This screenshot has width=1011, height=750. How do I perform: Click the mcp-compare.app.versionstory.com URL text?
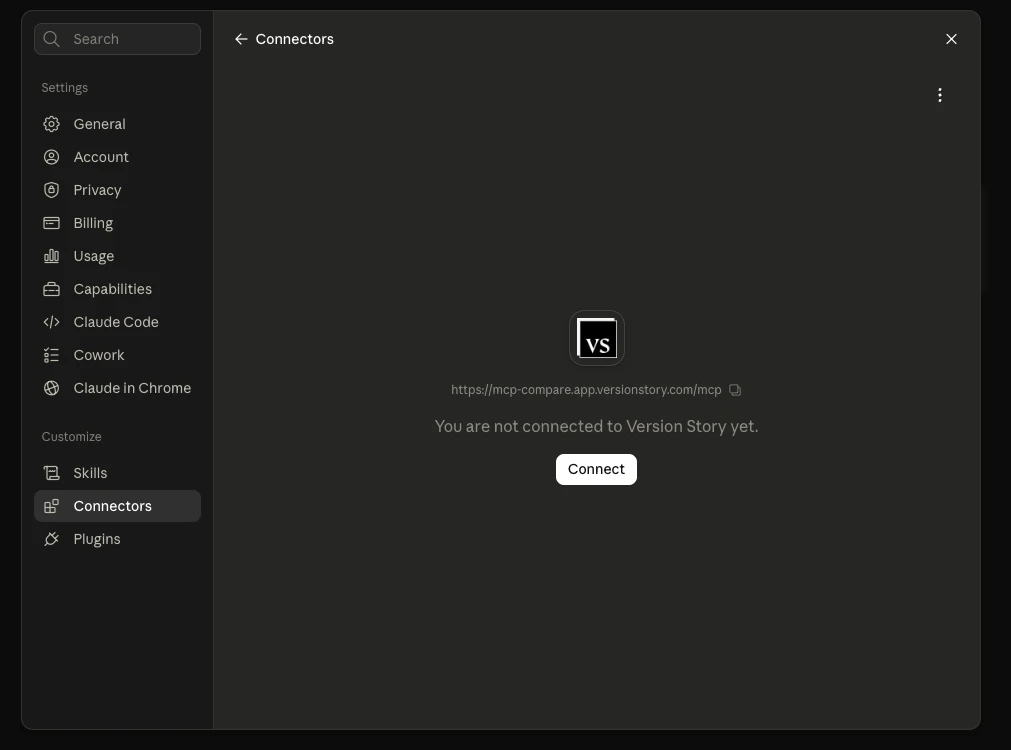coord(586,390)
